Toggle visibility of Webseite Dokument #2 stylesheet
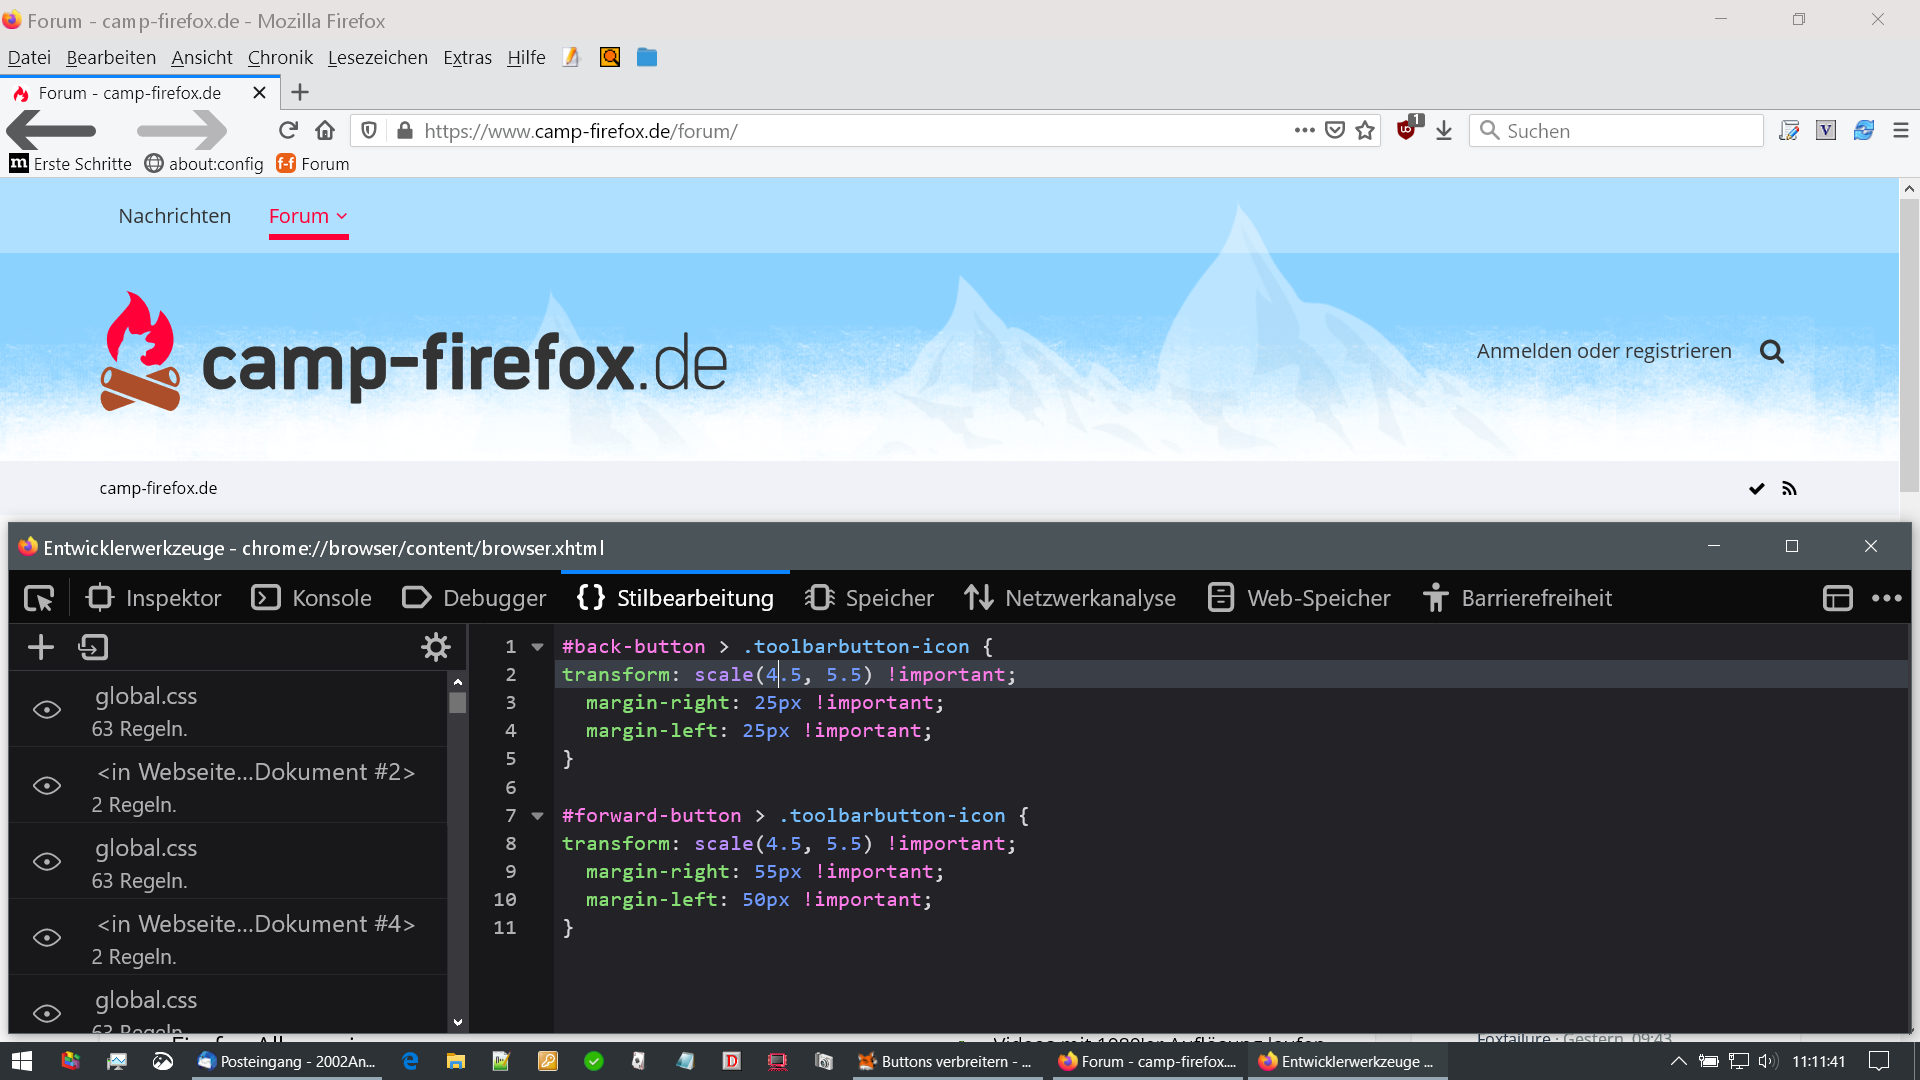The image size is (1920, 1080). (47, 786)
